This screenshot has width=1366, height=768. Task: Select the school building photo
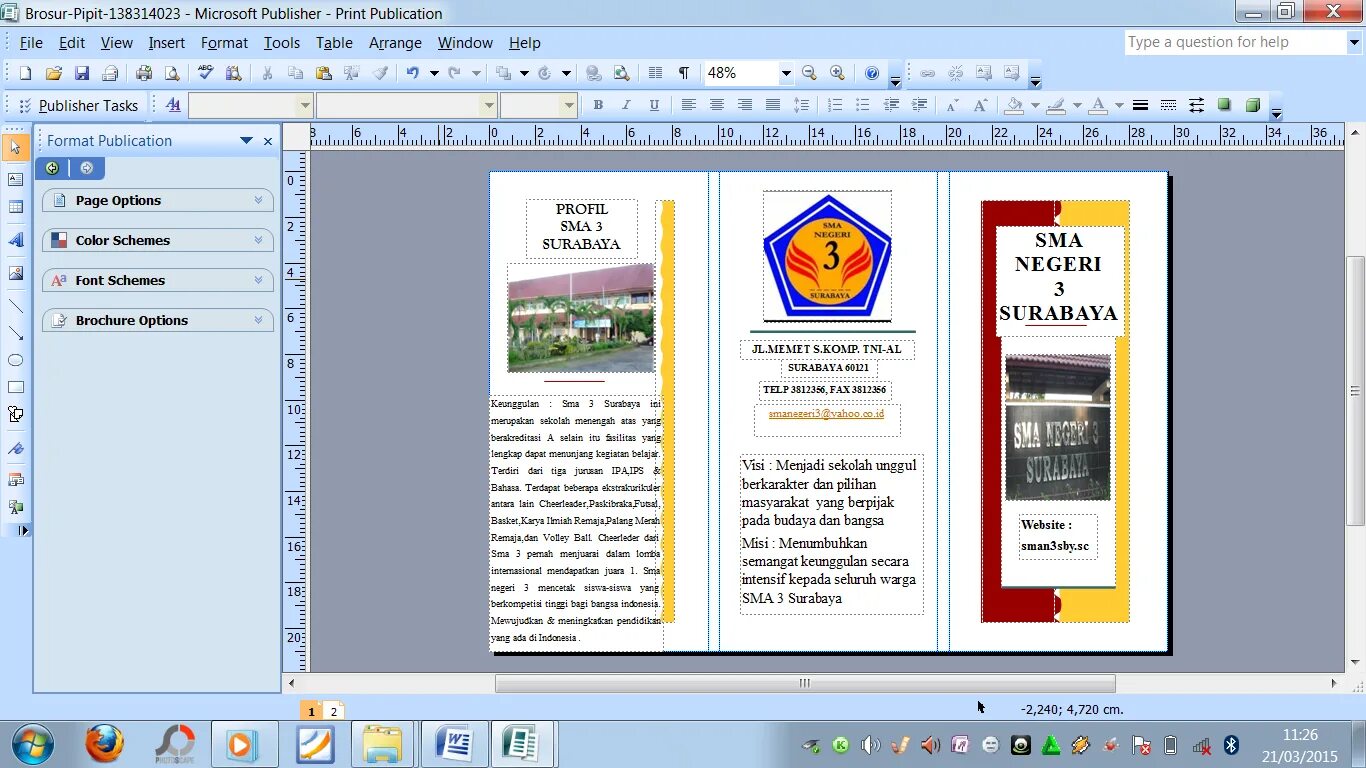tap(581, 318)
